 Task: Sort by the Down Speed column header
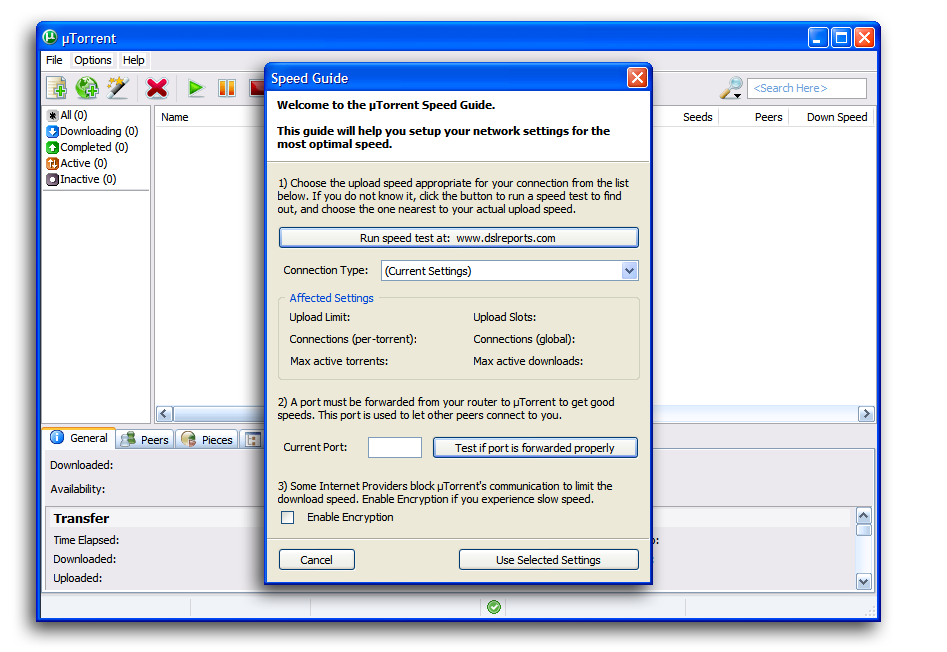click(836, 117)
